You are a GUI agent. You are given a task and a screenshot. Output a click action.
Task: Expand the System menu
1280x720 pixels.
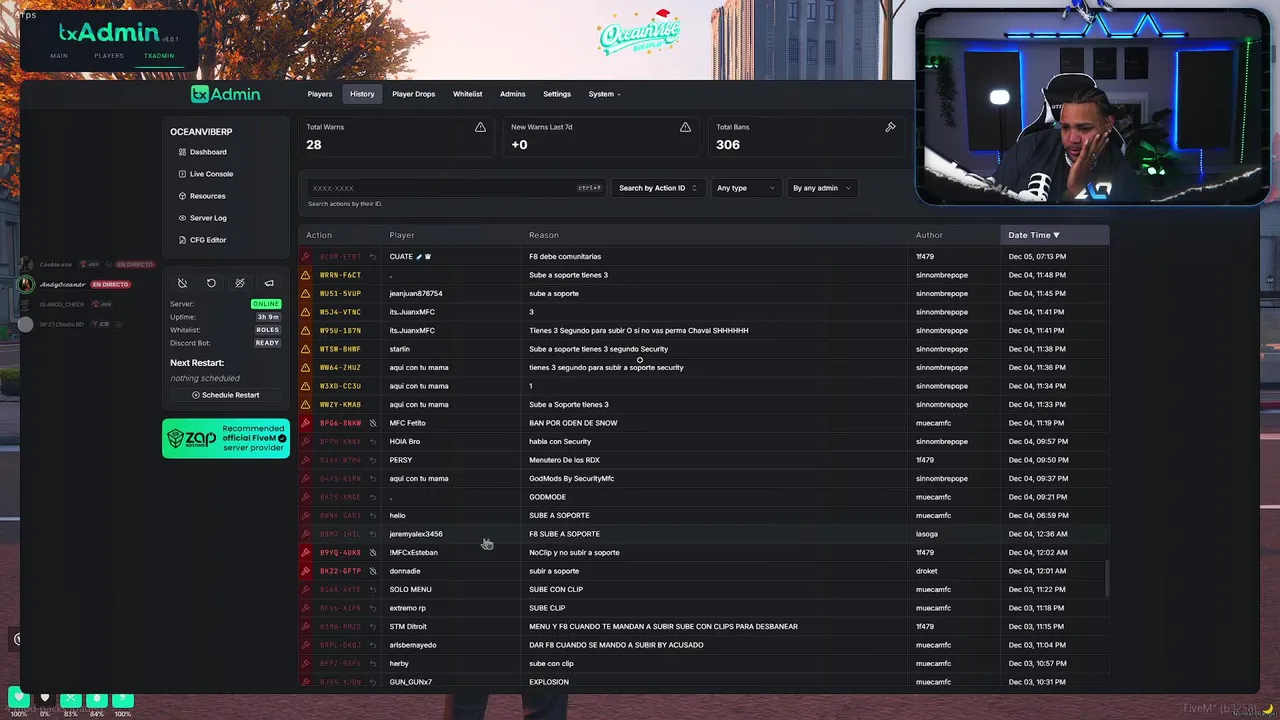point(604,94)
